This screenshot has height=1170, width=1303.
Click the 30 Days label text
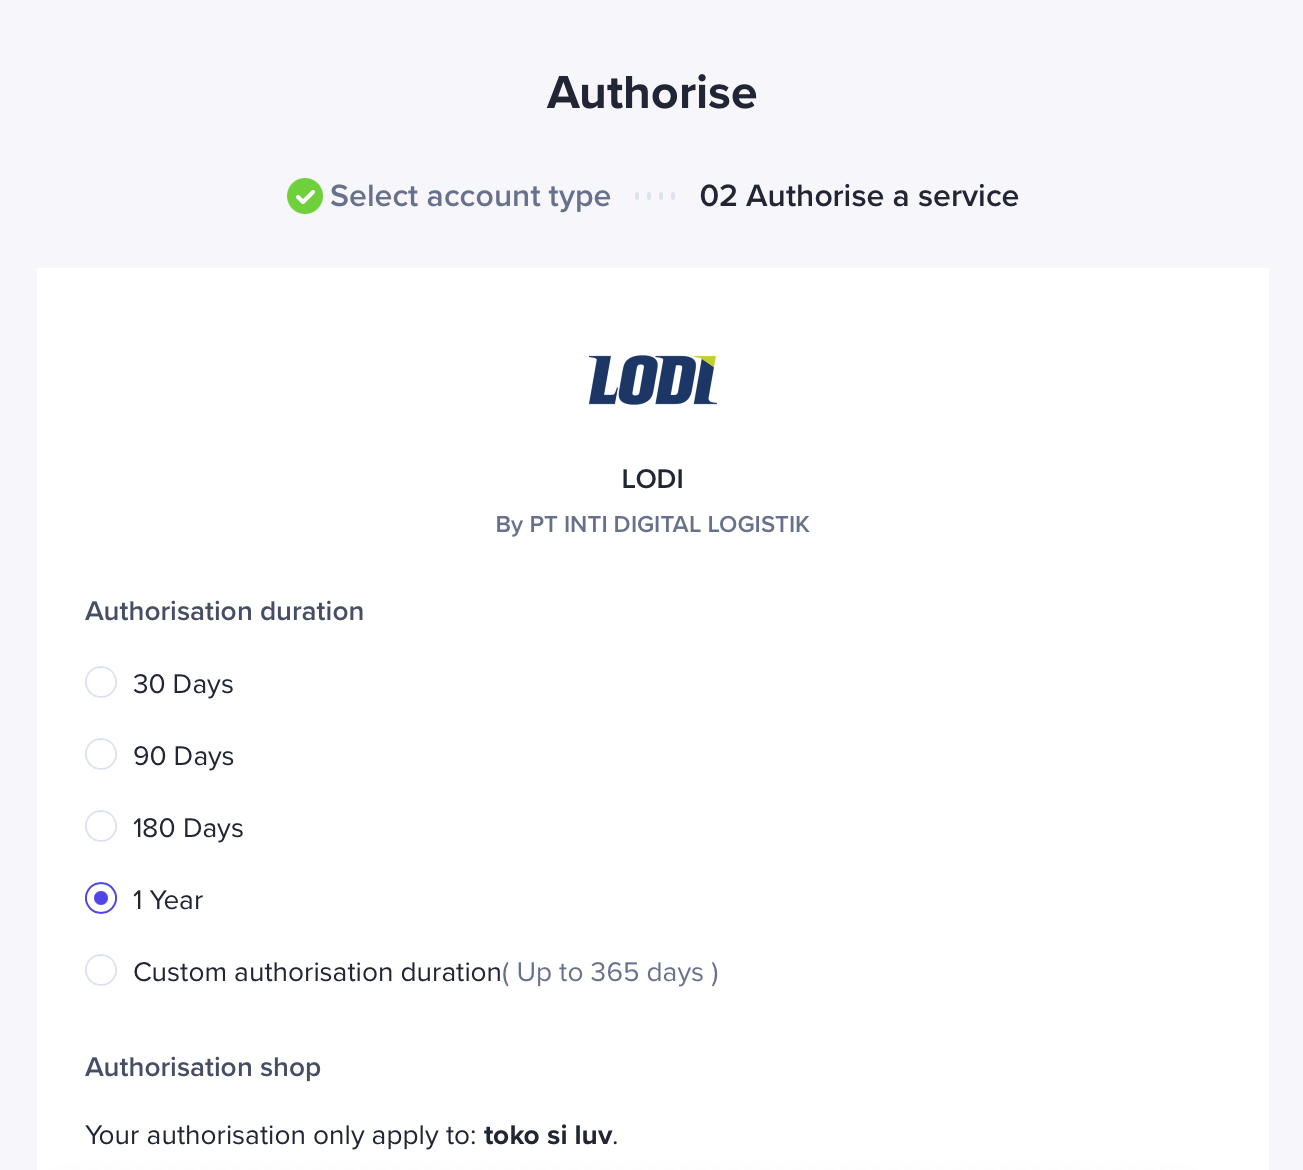tap(183, 684)
